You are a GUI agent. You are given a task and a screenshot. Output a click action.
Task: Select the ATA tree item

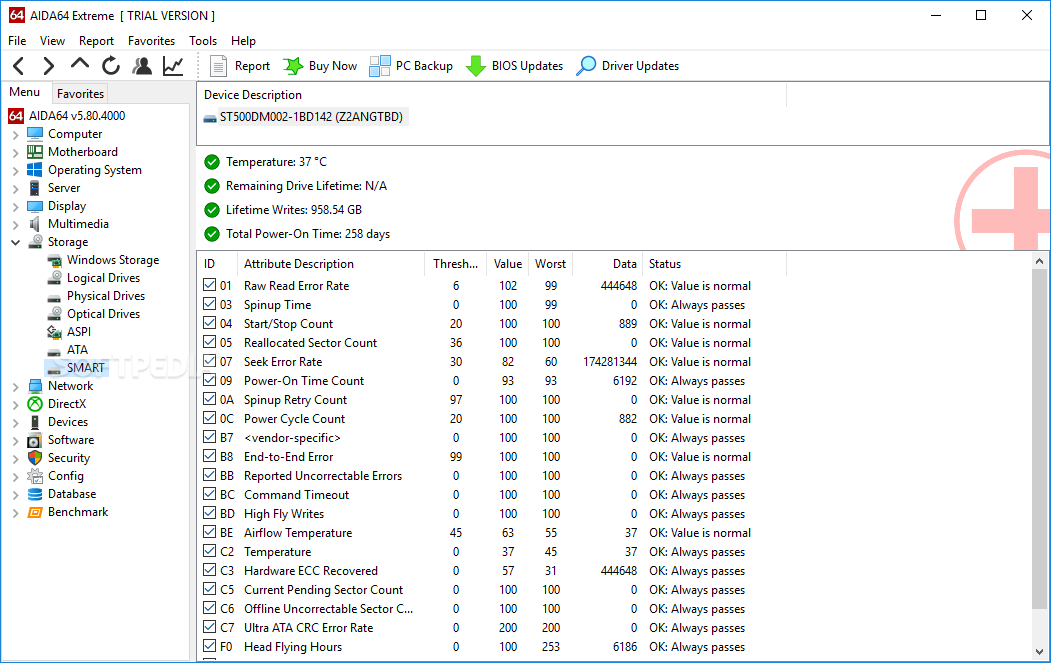[x=77, y=350]
